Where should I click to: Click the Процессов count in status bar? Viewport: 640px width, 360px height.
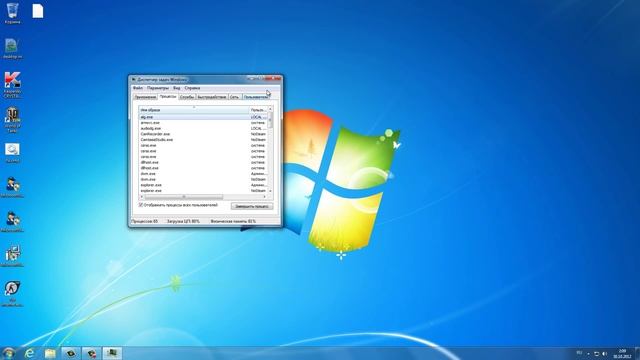(x=144, y=221)
